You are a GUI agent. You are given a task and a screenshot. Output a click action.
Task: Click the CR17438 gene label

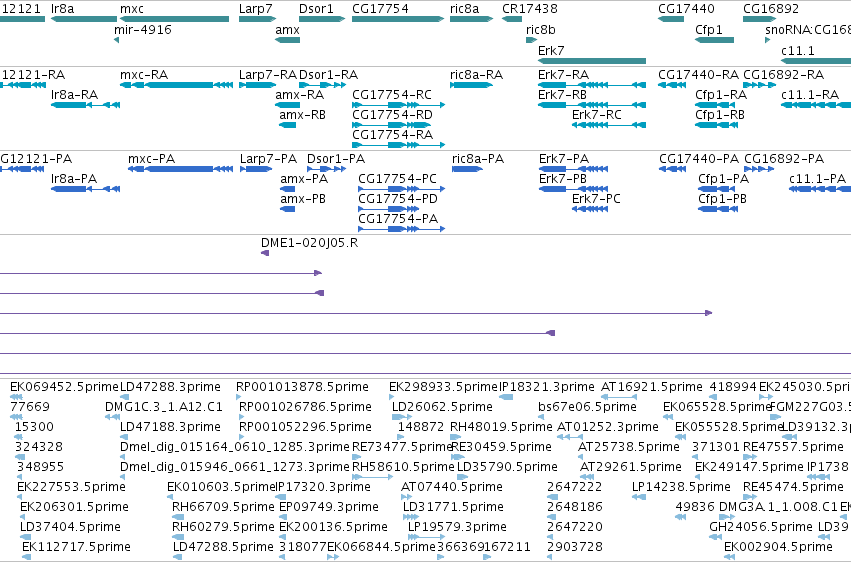(530, 9)
